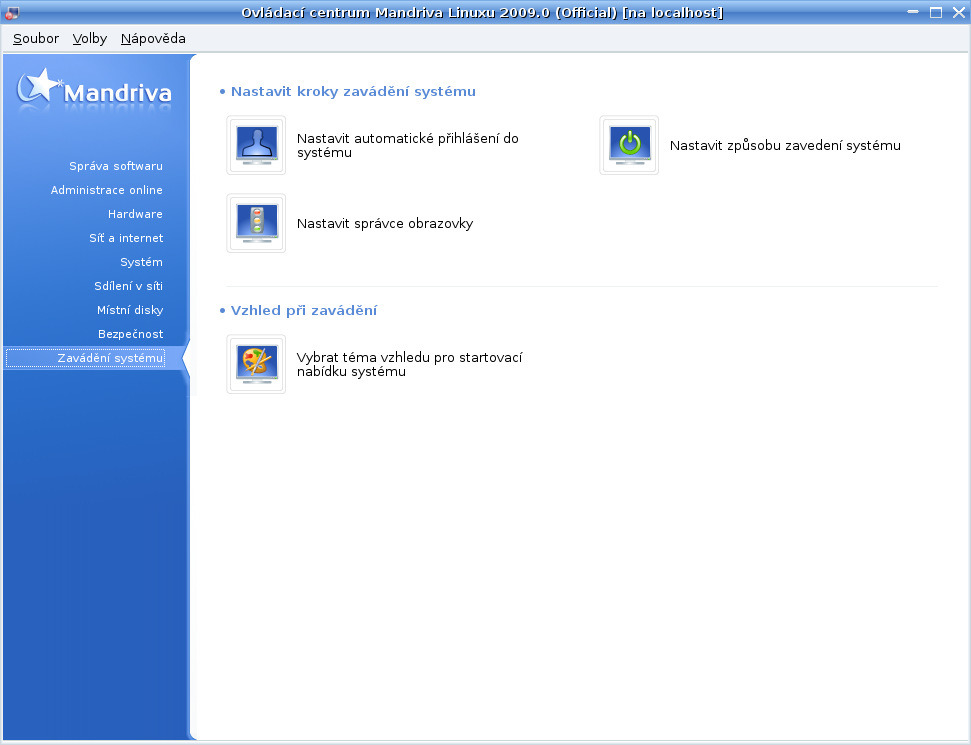Open the Bezpečnost section

coord(131,334)
